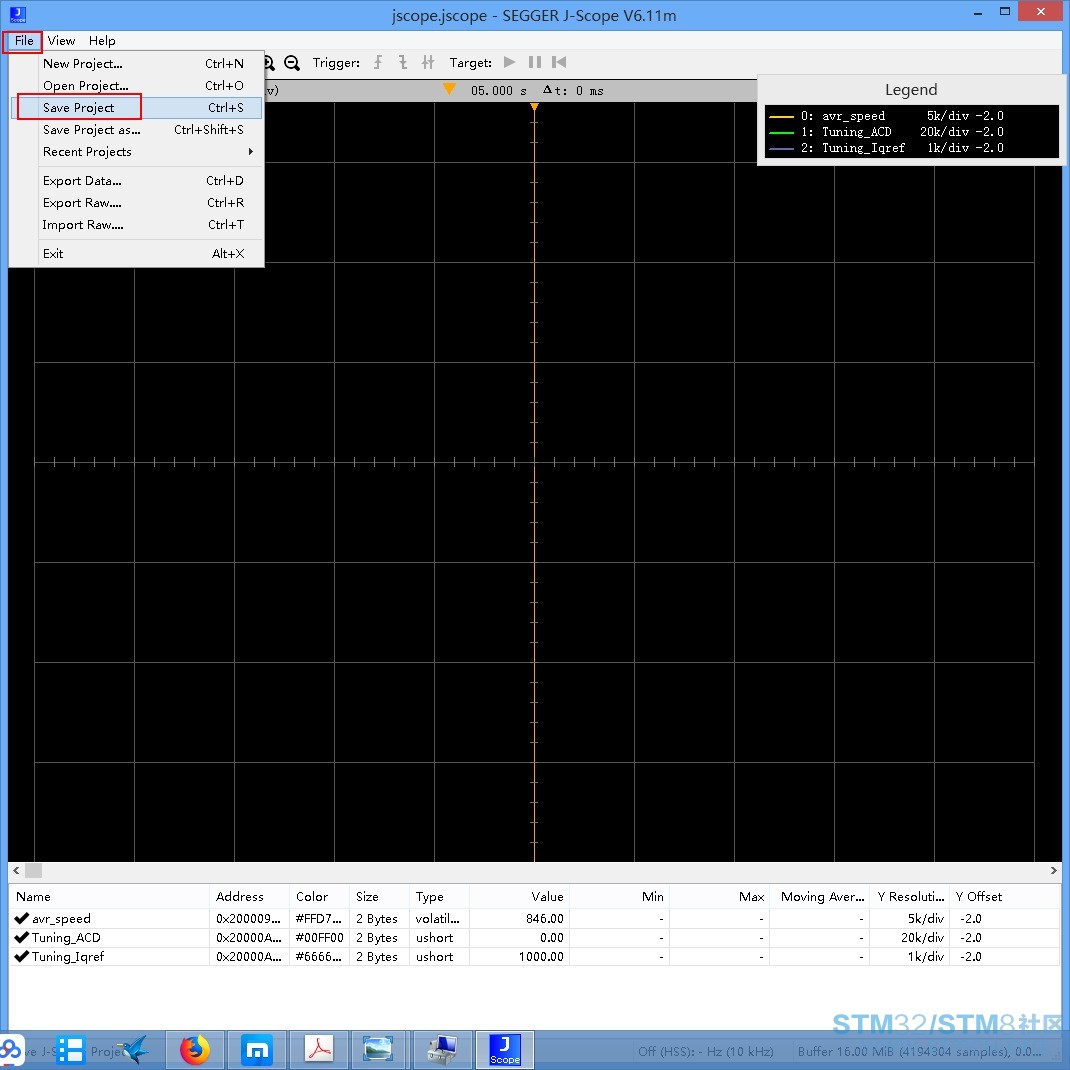This screenshot has width=1070, height=1070.
Task: Click the Name column header
Action: pos(109,897)
